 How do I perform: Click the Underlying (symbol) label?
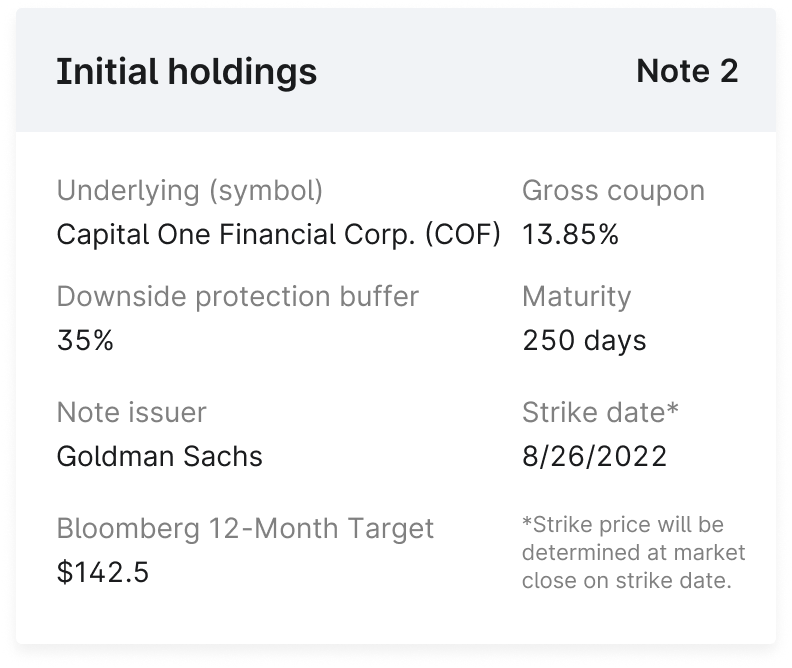click(x=190, y=190)
